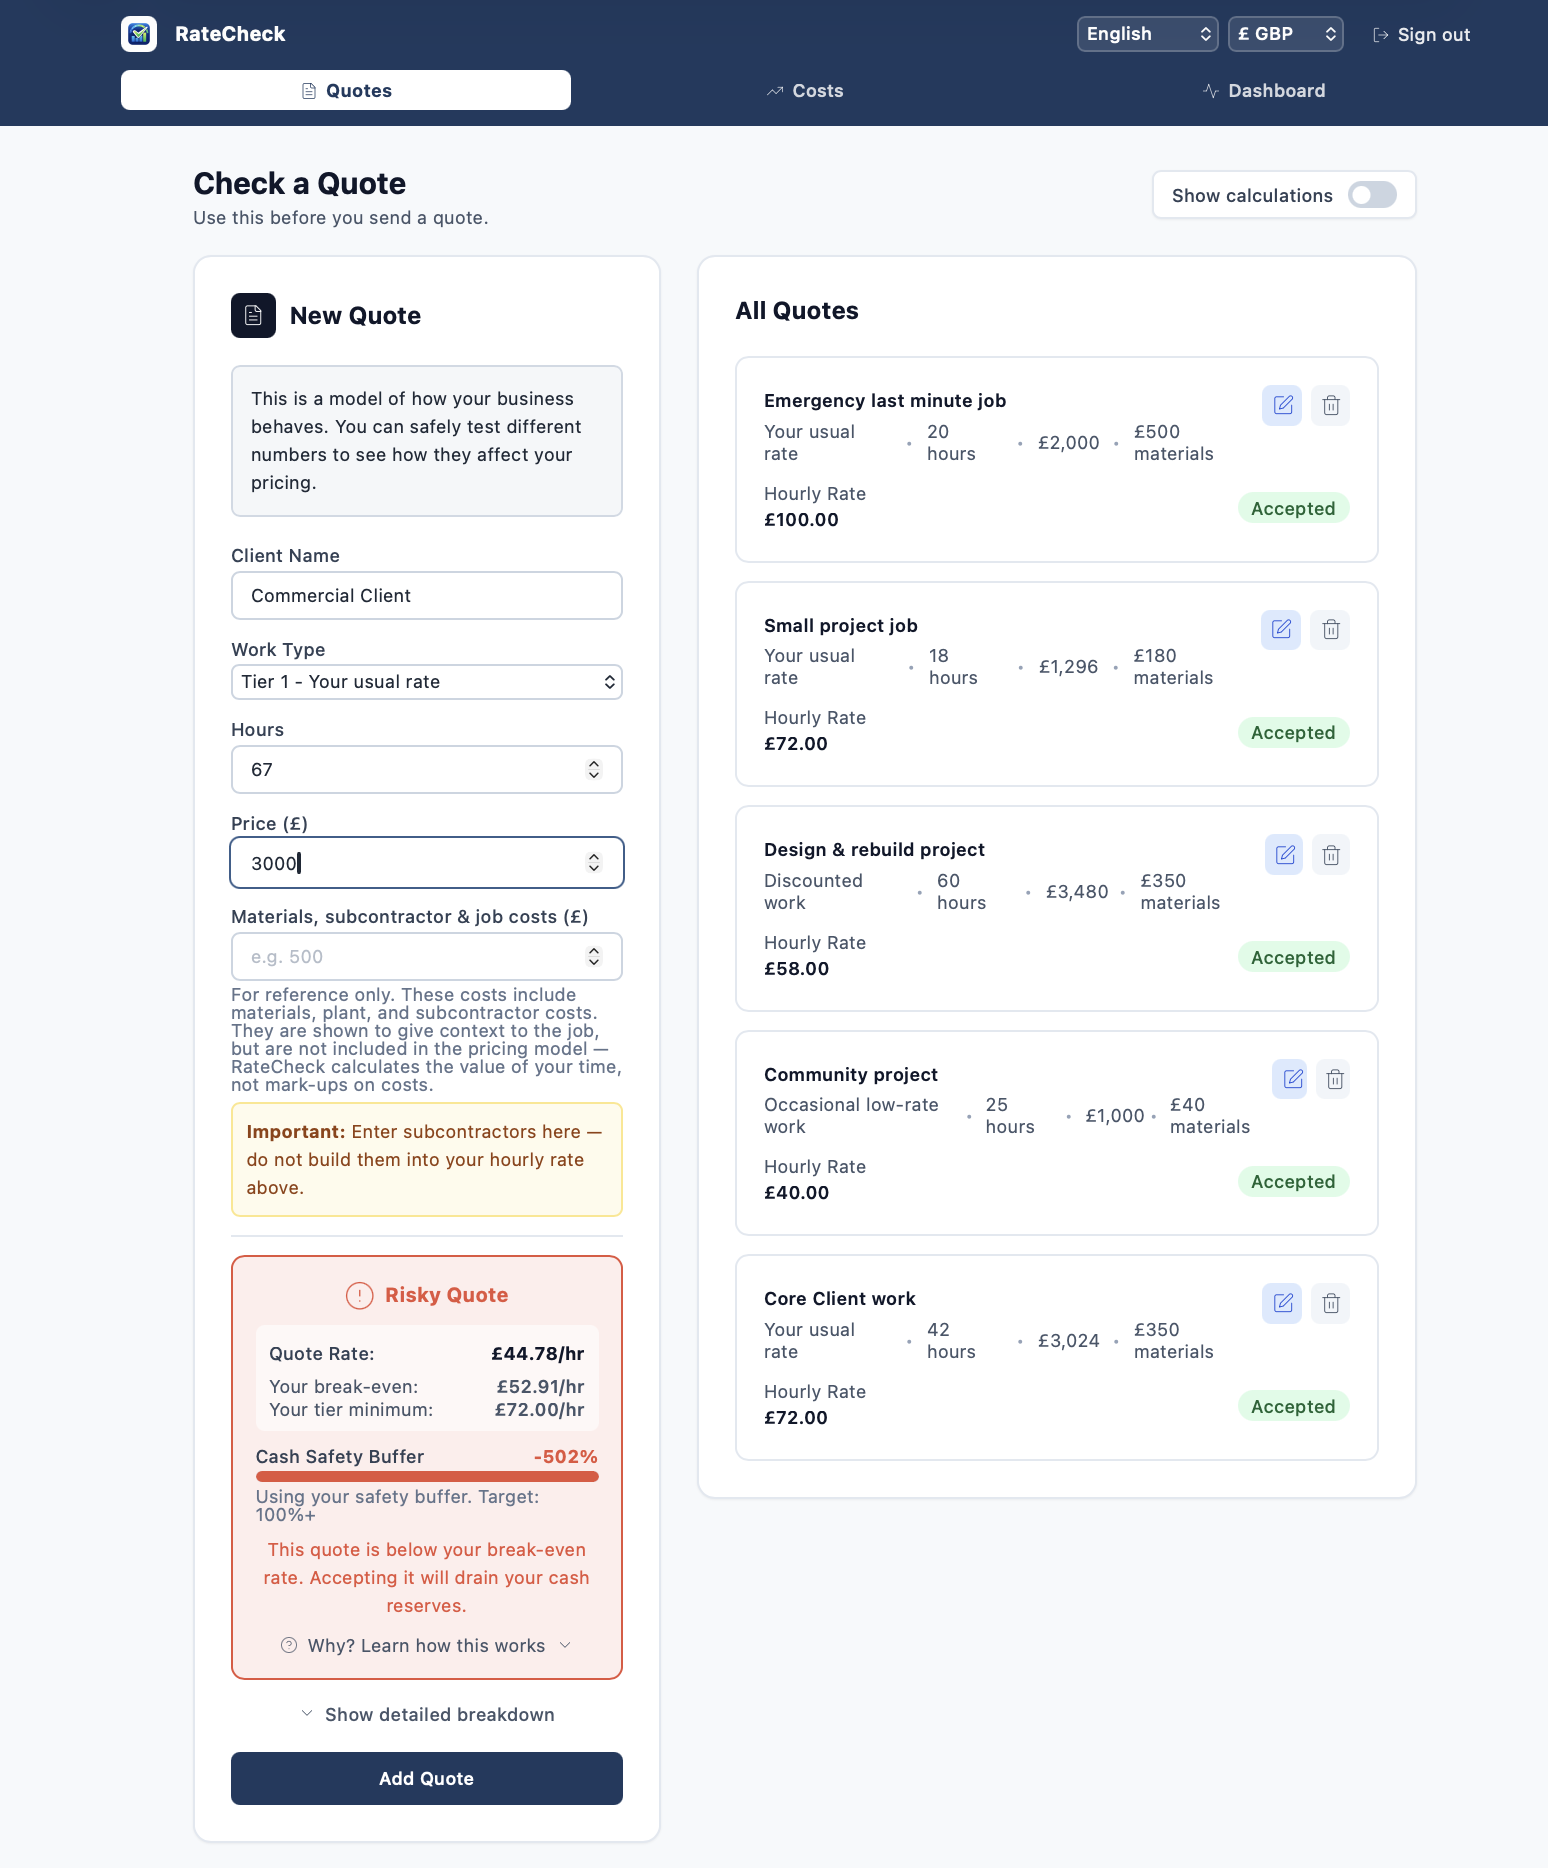The height and width of the screenshot is (1868, 1548).
Task: Open the Work Type dropdown
Action: coord(427,682)
